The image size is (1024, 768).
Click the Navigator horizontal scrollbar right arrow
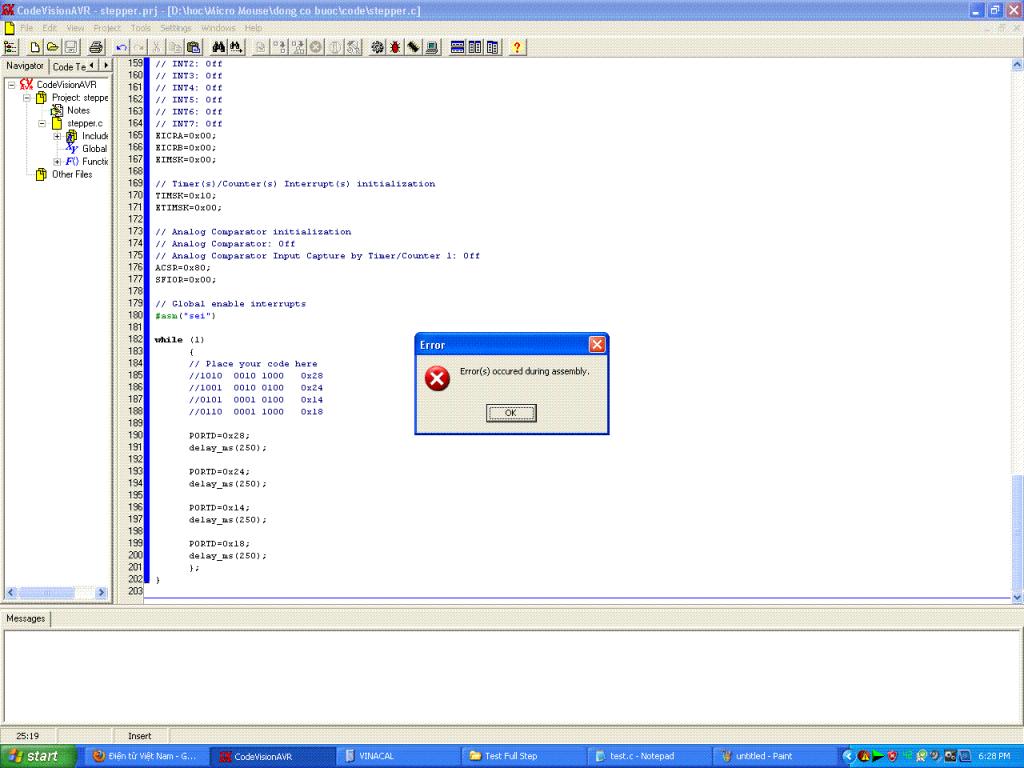[103, 593]
